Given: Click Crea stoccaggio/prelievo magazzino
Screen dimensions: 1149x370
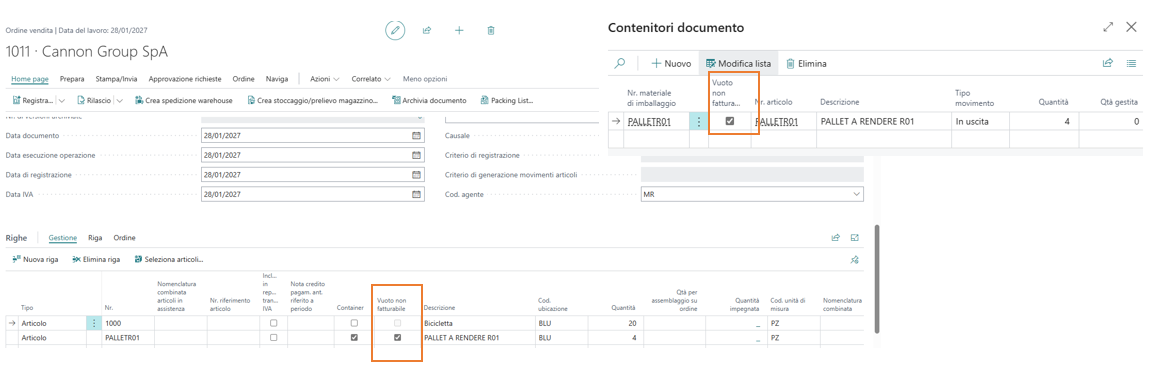Looking at the screenshot, I should [313, 100].
